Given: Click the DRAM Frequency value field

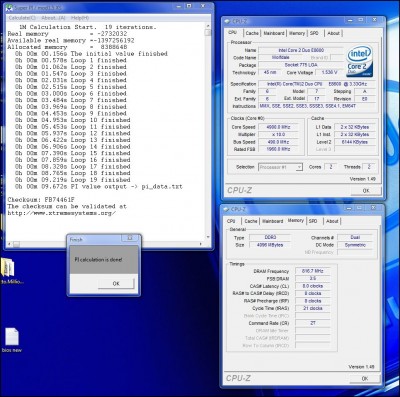Looking at the screenshot, I should (x=312, y=271).
